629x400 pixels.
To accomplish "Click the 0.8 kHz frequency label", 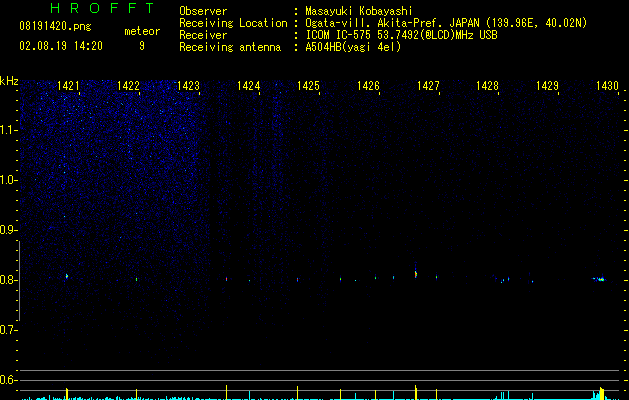I will pyautogui.click(x=8, y=280).
